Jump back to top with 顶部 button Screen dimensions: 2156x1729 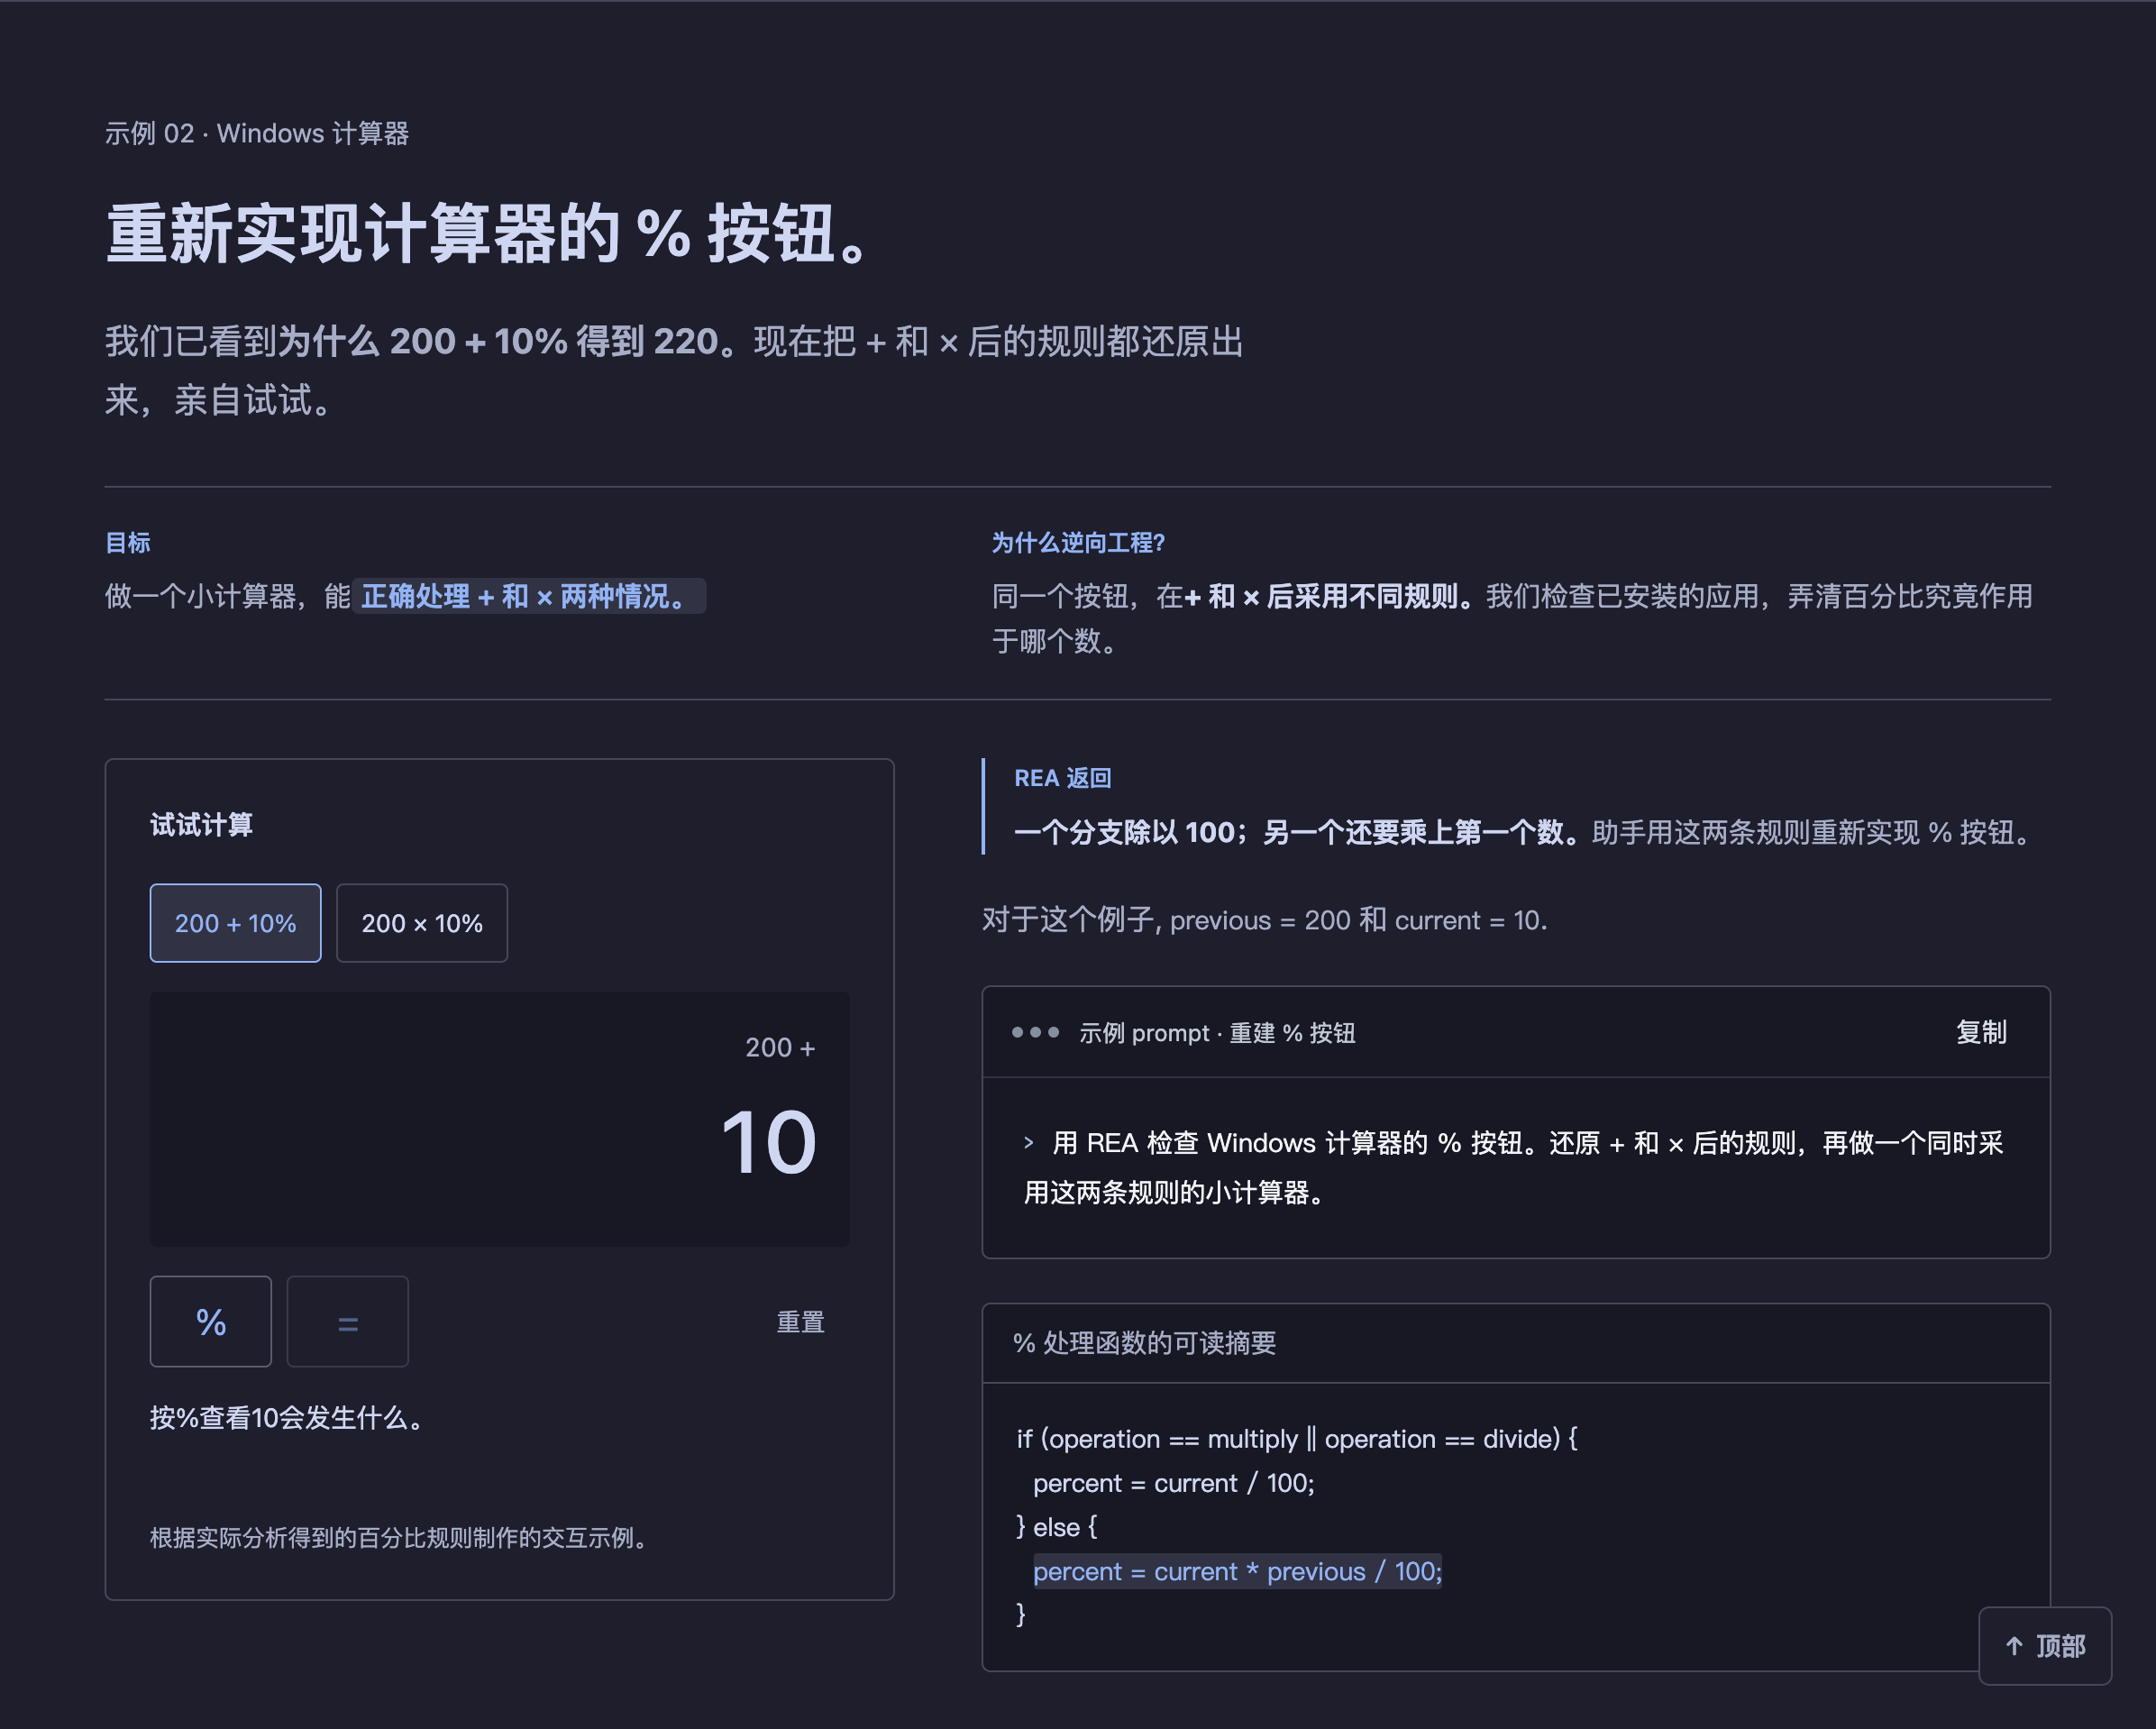[x=2045, y=1646]
